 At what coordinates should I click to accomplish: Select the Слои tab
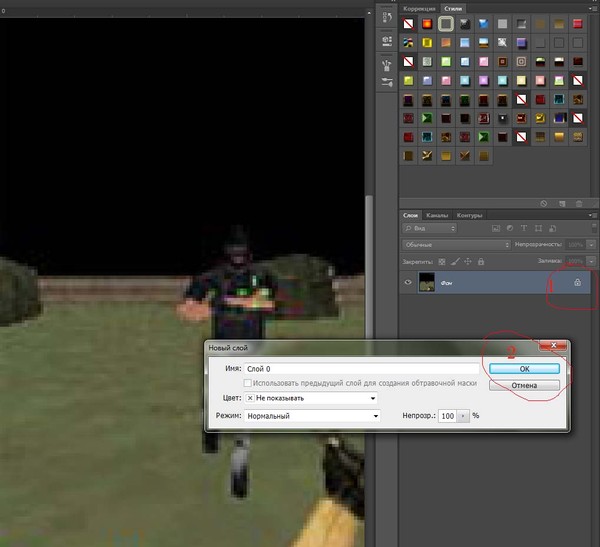coord(410,216)
